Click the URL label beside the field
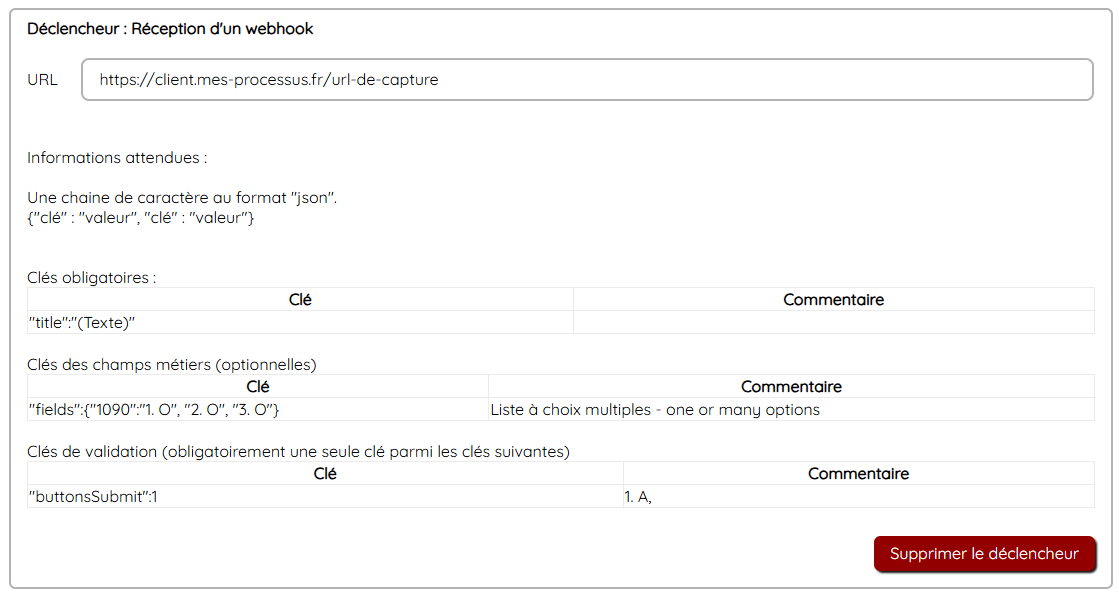The width and height of the screenshot is (1119, 599). [x=43, y=80]
